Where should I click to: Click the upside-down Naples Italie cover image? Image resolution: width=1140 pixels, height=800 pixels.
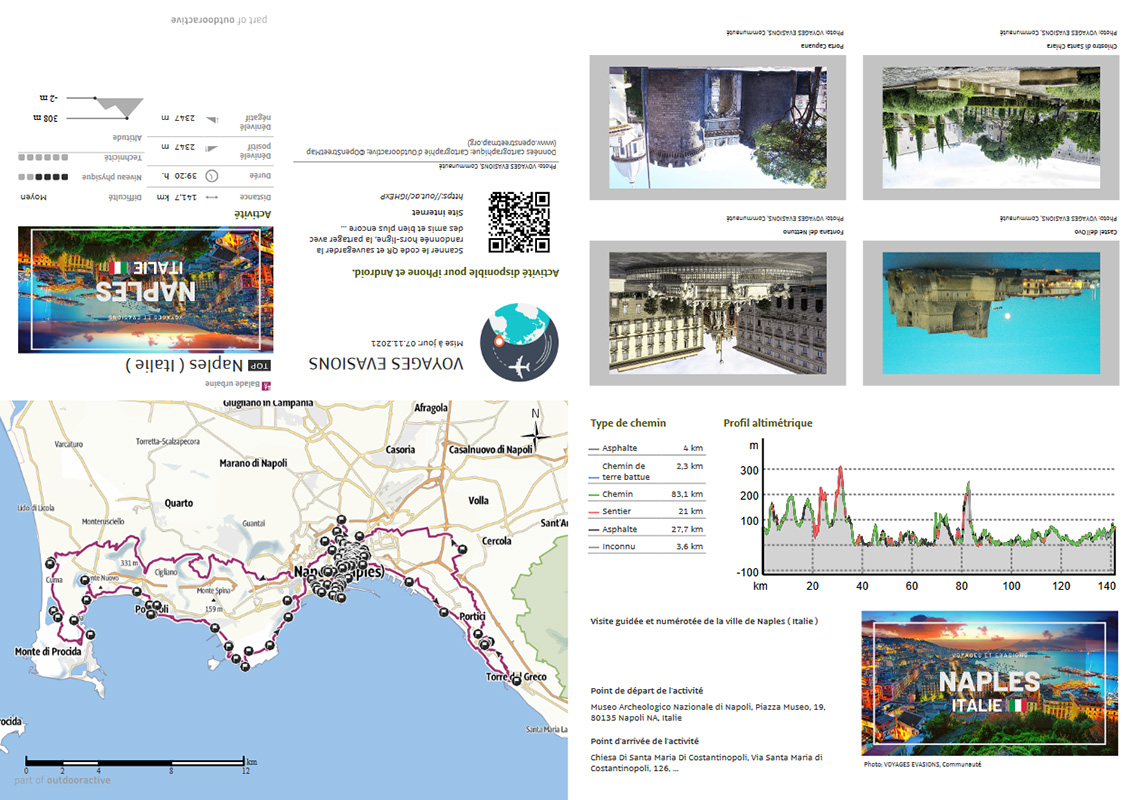(145, 289)
